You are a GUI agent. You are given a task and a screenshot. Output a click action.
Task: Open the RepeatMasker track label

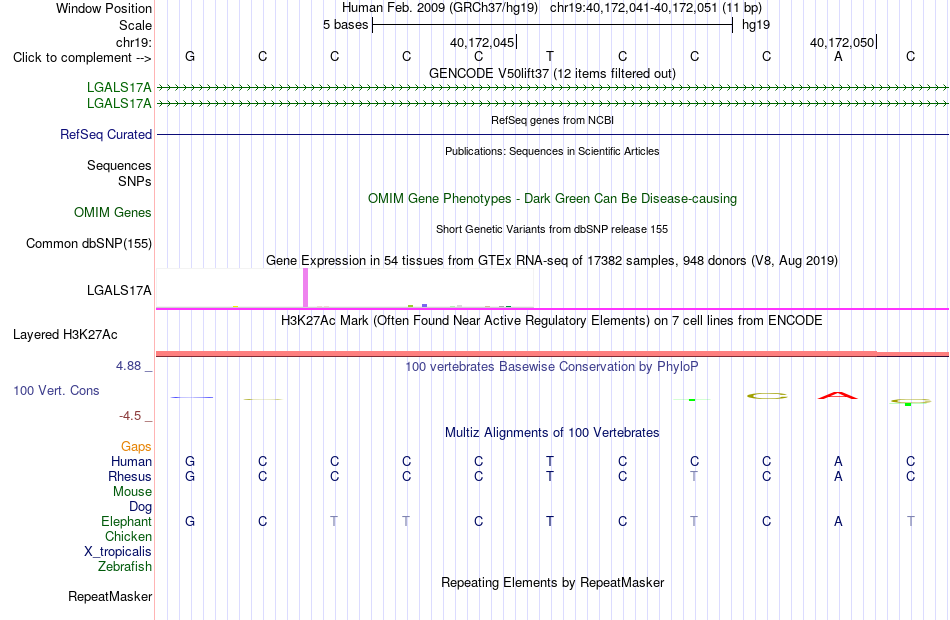(110, 596)
